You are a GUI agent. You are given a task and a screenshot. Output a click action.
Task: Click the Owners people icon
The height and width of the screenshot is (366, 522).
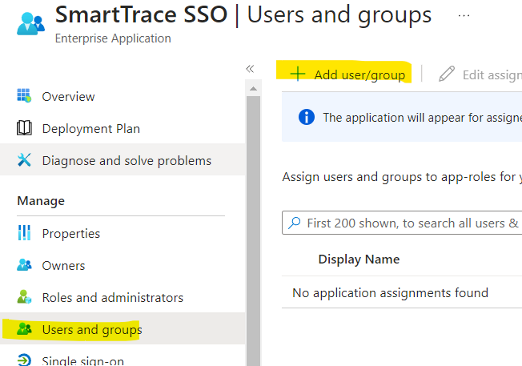pyautogui.click(x=24, y=265)
